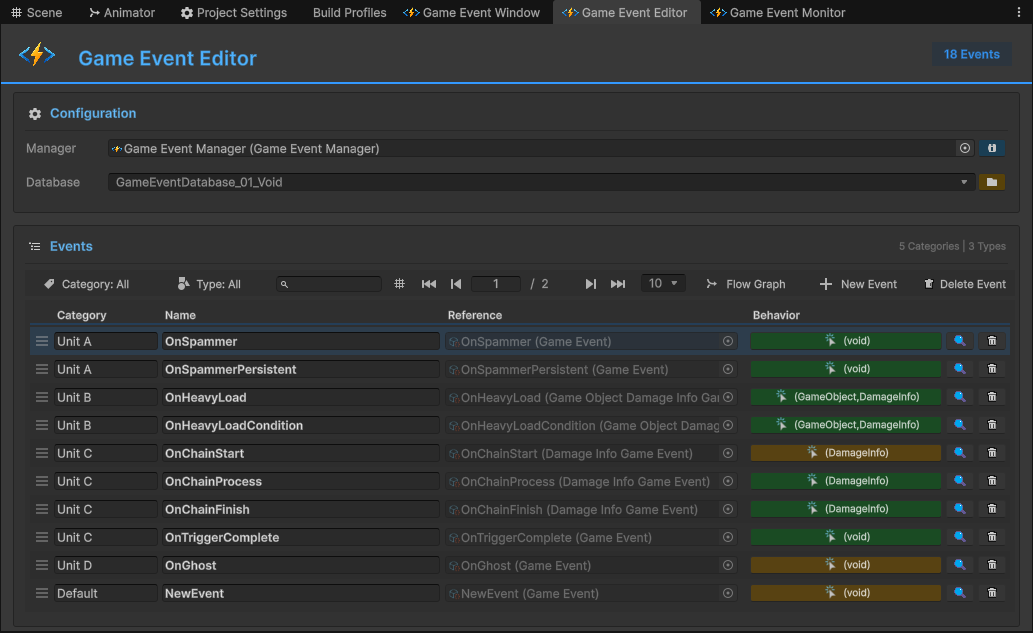Open OnSpammer's reference picker circle icon
The width and height of the screenshot is (1033, 633).
[728, 340]
